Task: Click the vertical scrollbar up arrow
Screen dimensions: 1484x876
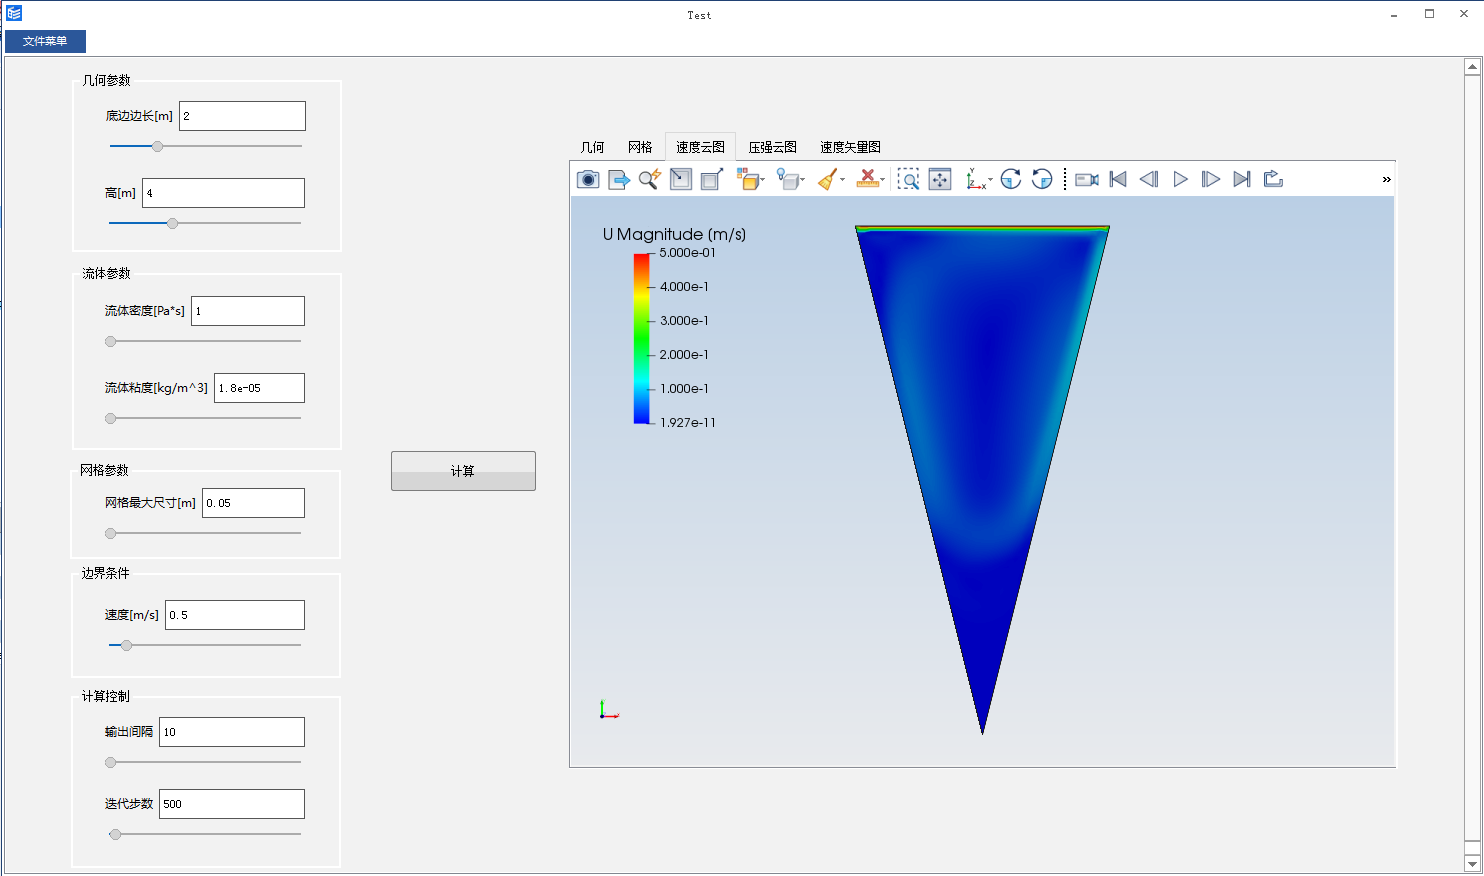Action: (1472, 67)
